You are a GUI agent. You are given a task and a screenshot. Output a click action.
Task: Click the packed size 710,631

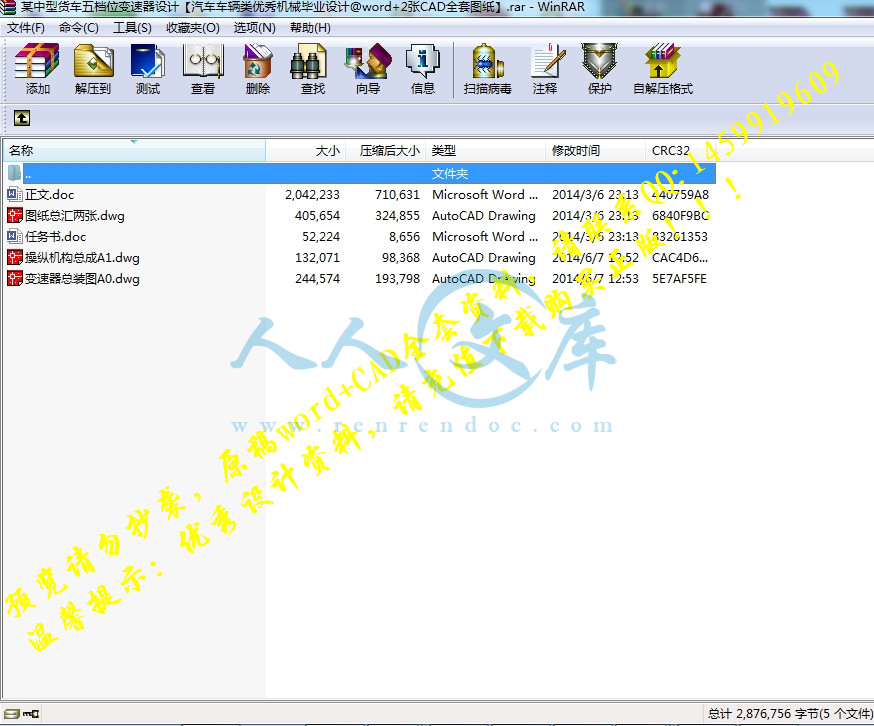pyautogui.click(x=397, y=195)
